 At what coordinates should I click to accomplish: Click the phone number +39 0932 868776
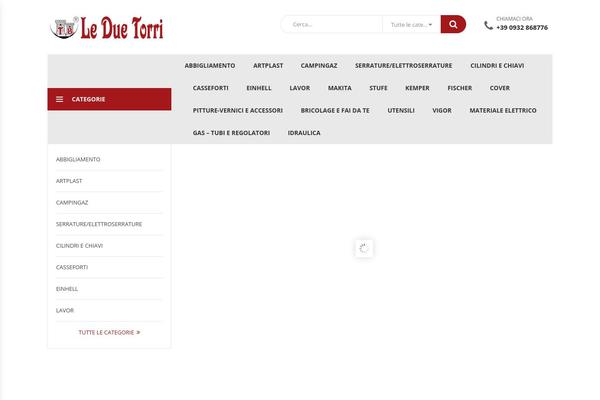(x=522, y=28)
